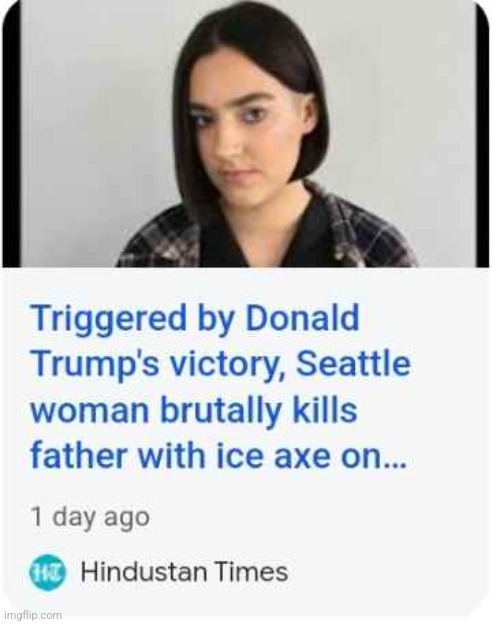Click the word 'Times' beside the logo
The image size is (500, 624).
coord(252,572)
